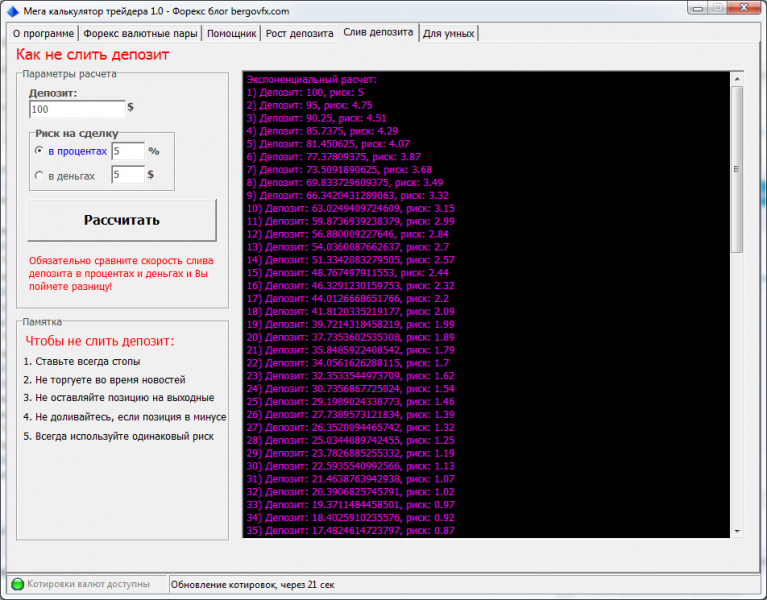Viewport: 767px width, 600px height.
Task: Select the 'Слив депозита' tab
Action: 378,32
